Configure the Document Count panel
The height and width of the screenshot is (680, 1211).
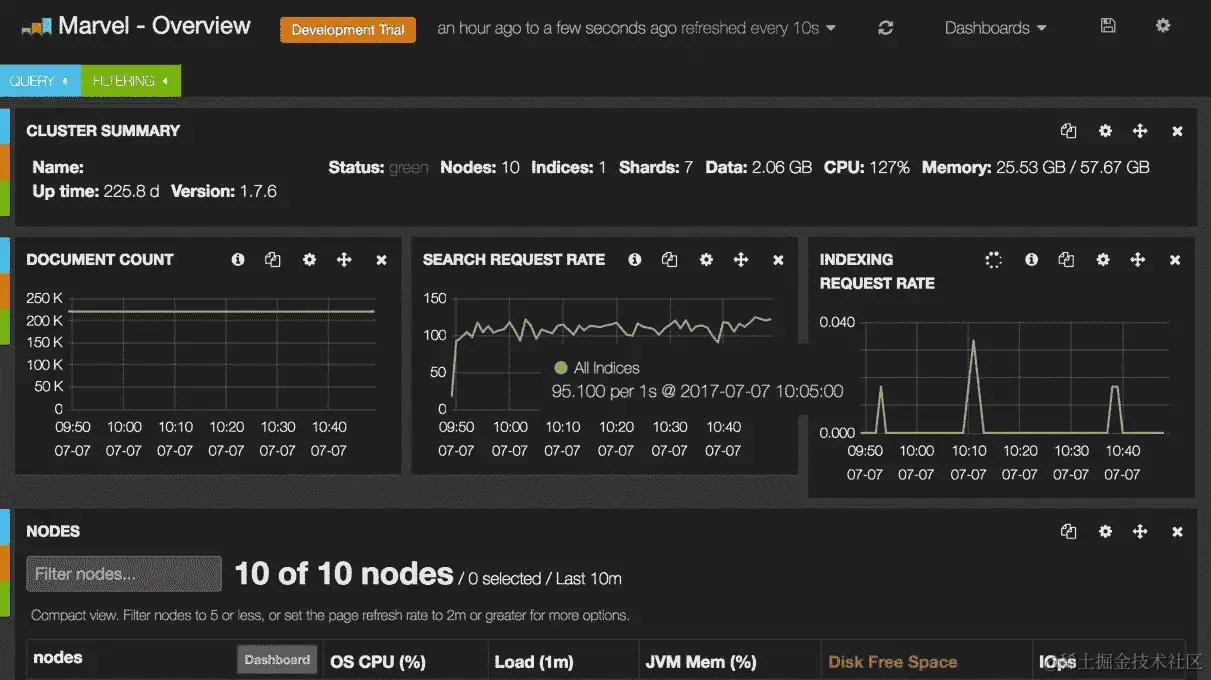[309, 259]
